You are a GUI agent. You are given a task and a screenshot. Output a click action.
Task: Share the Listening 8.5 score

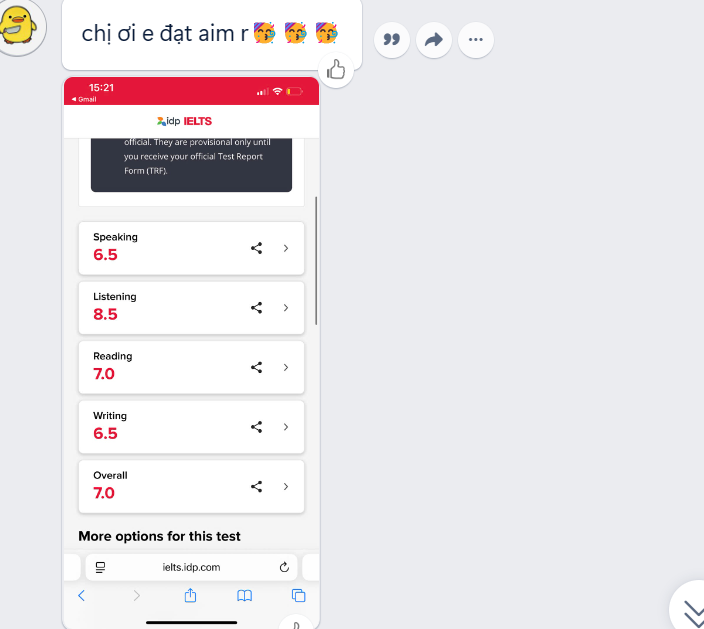tap(256, 308)
